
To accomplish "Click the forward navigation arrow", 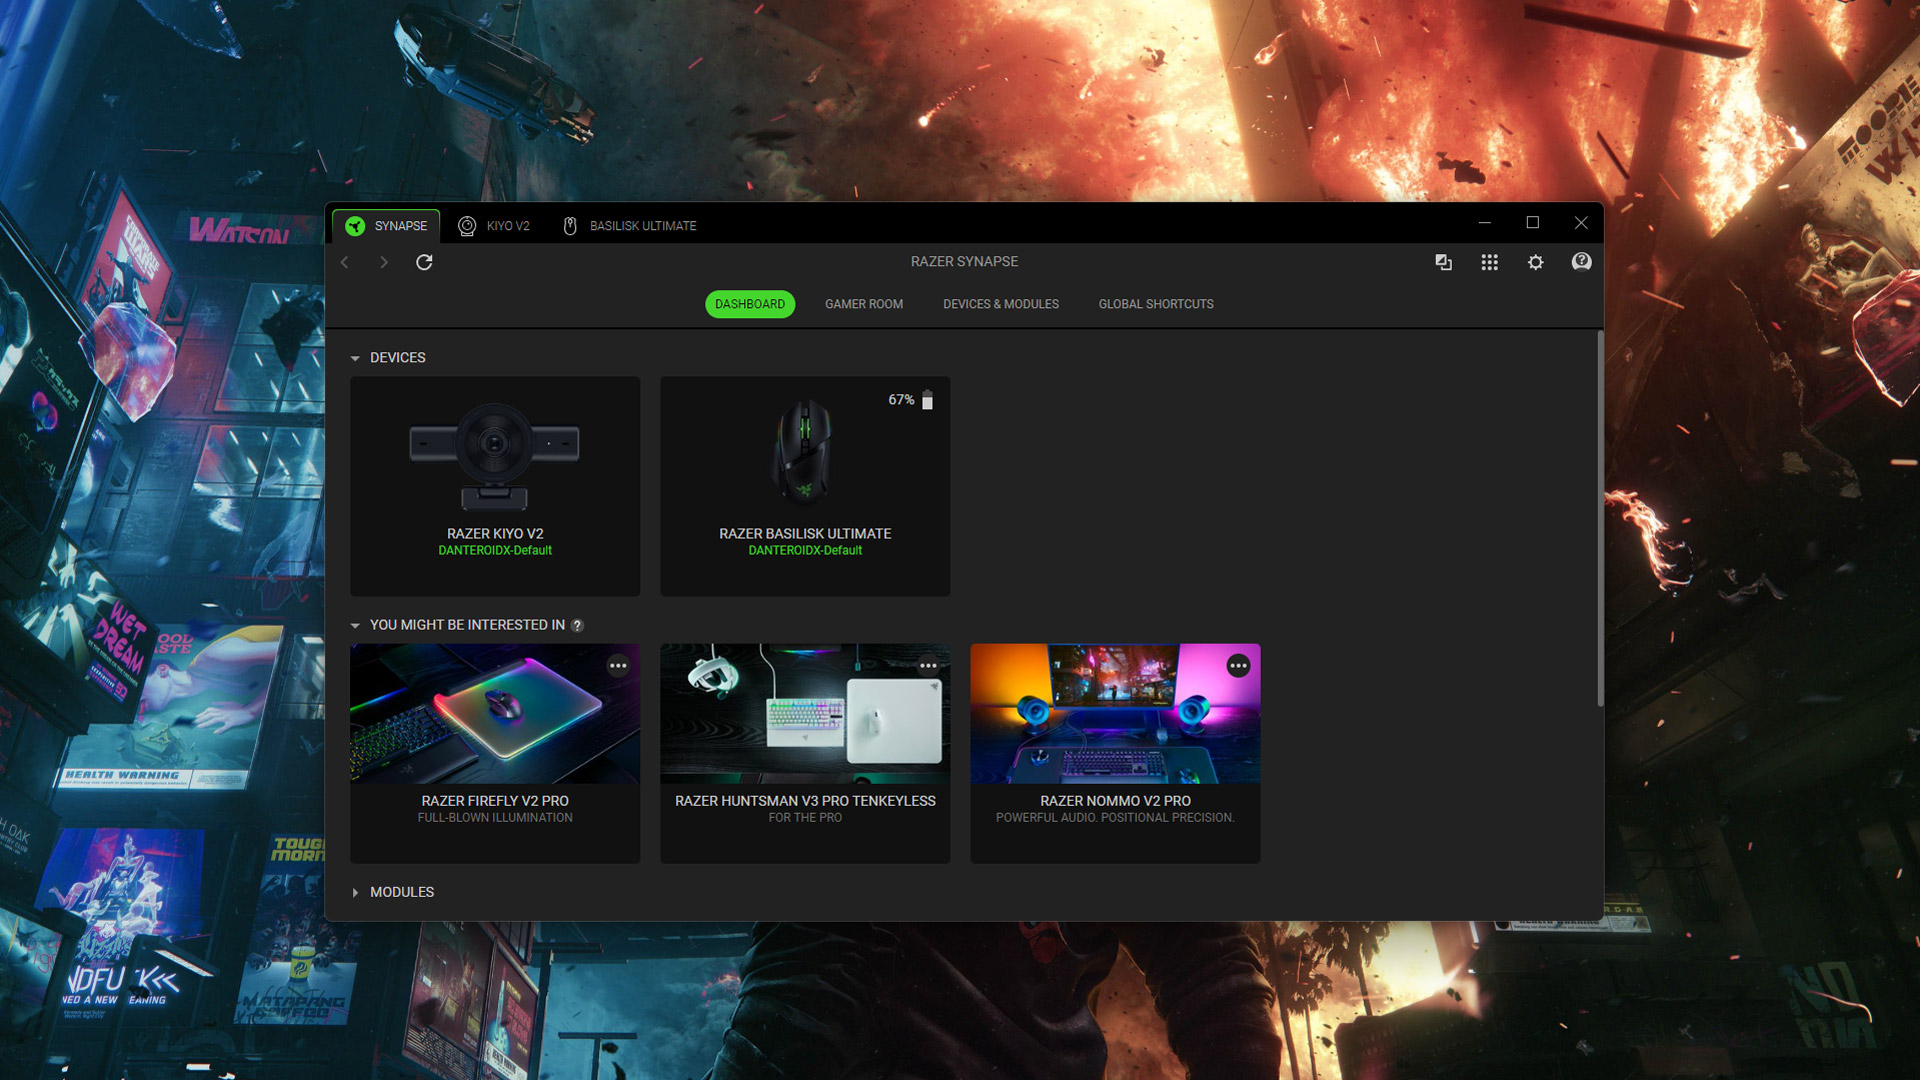I will [384, 262].
